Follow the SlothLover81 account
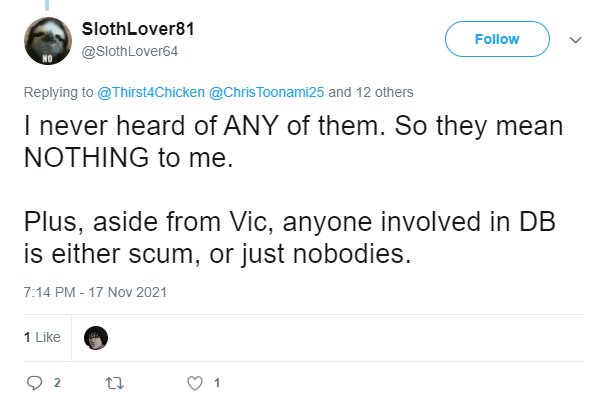609x412 pixels. (497, 39)
